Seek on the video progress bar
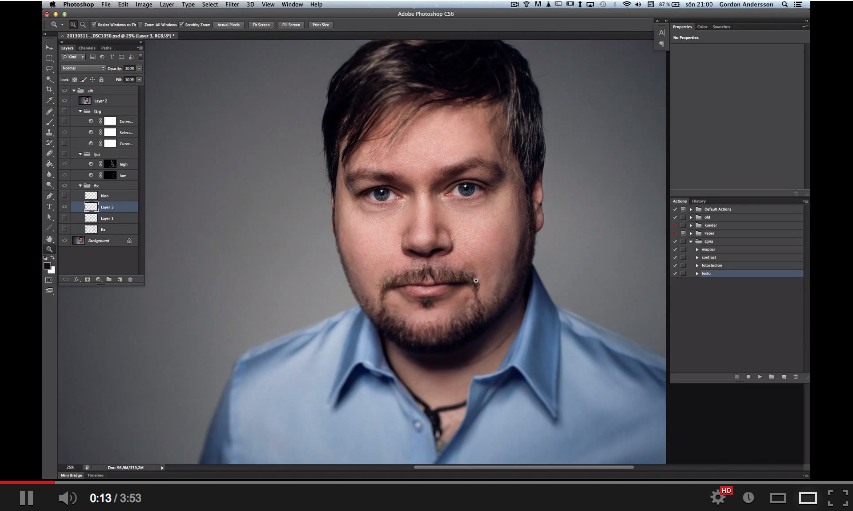 pyautogui.click(x=426, y=482)
